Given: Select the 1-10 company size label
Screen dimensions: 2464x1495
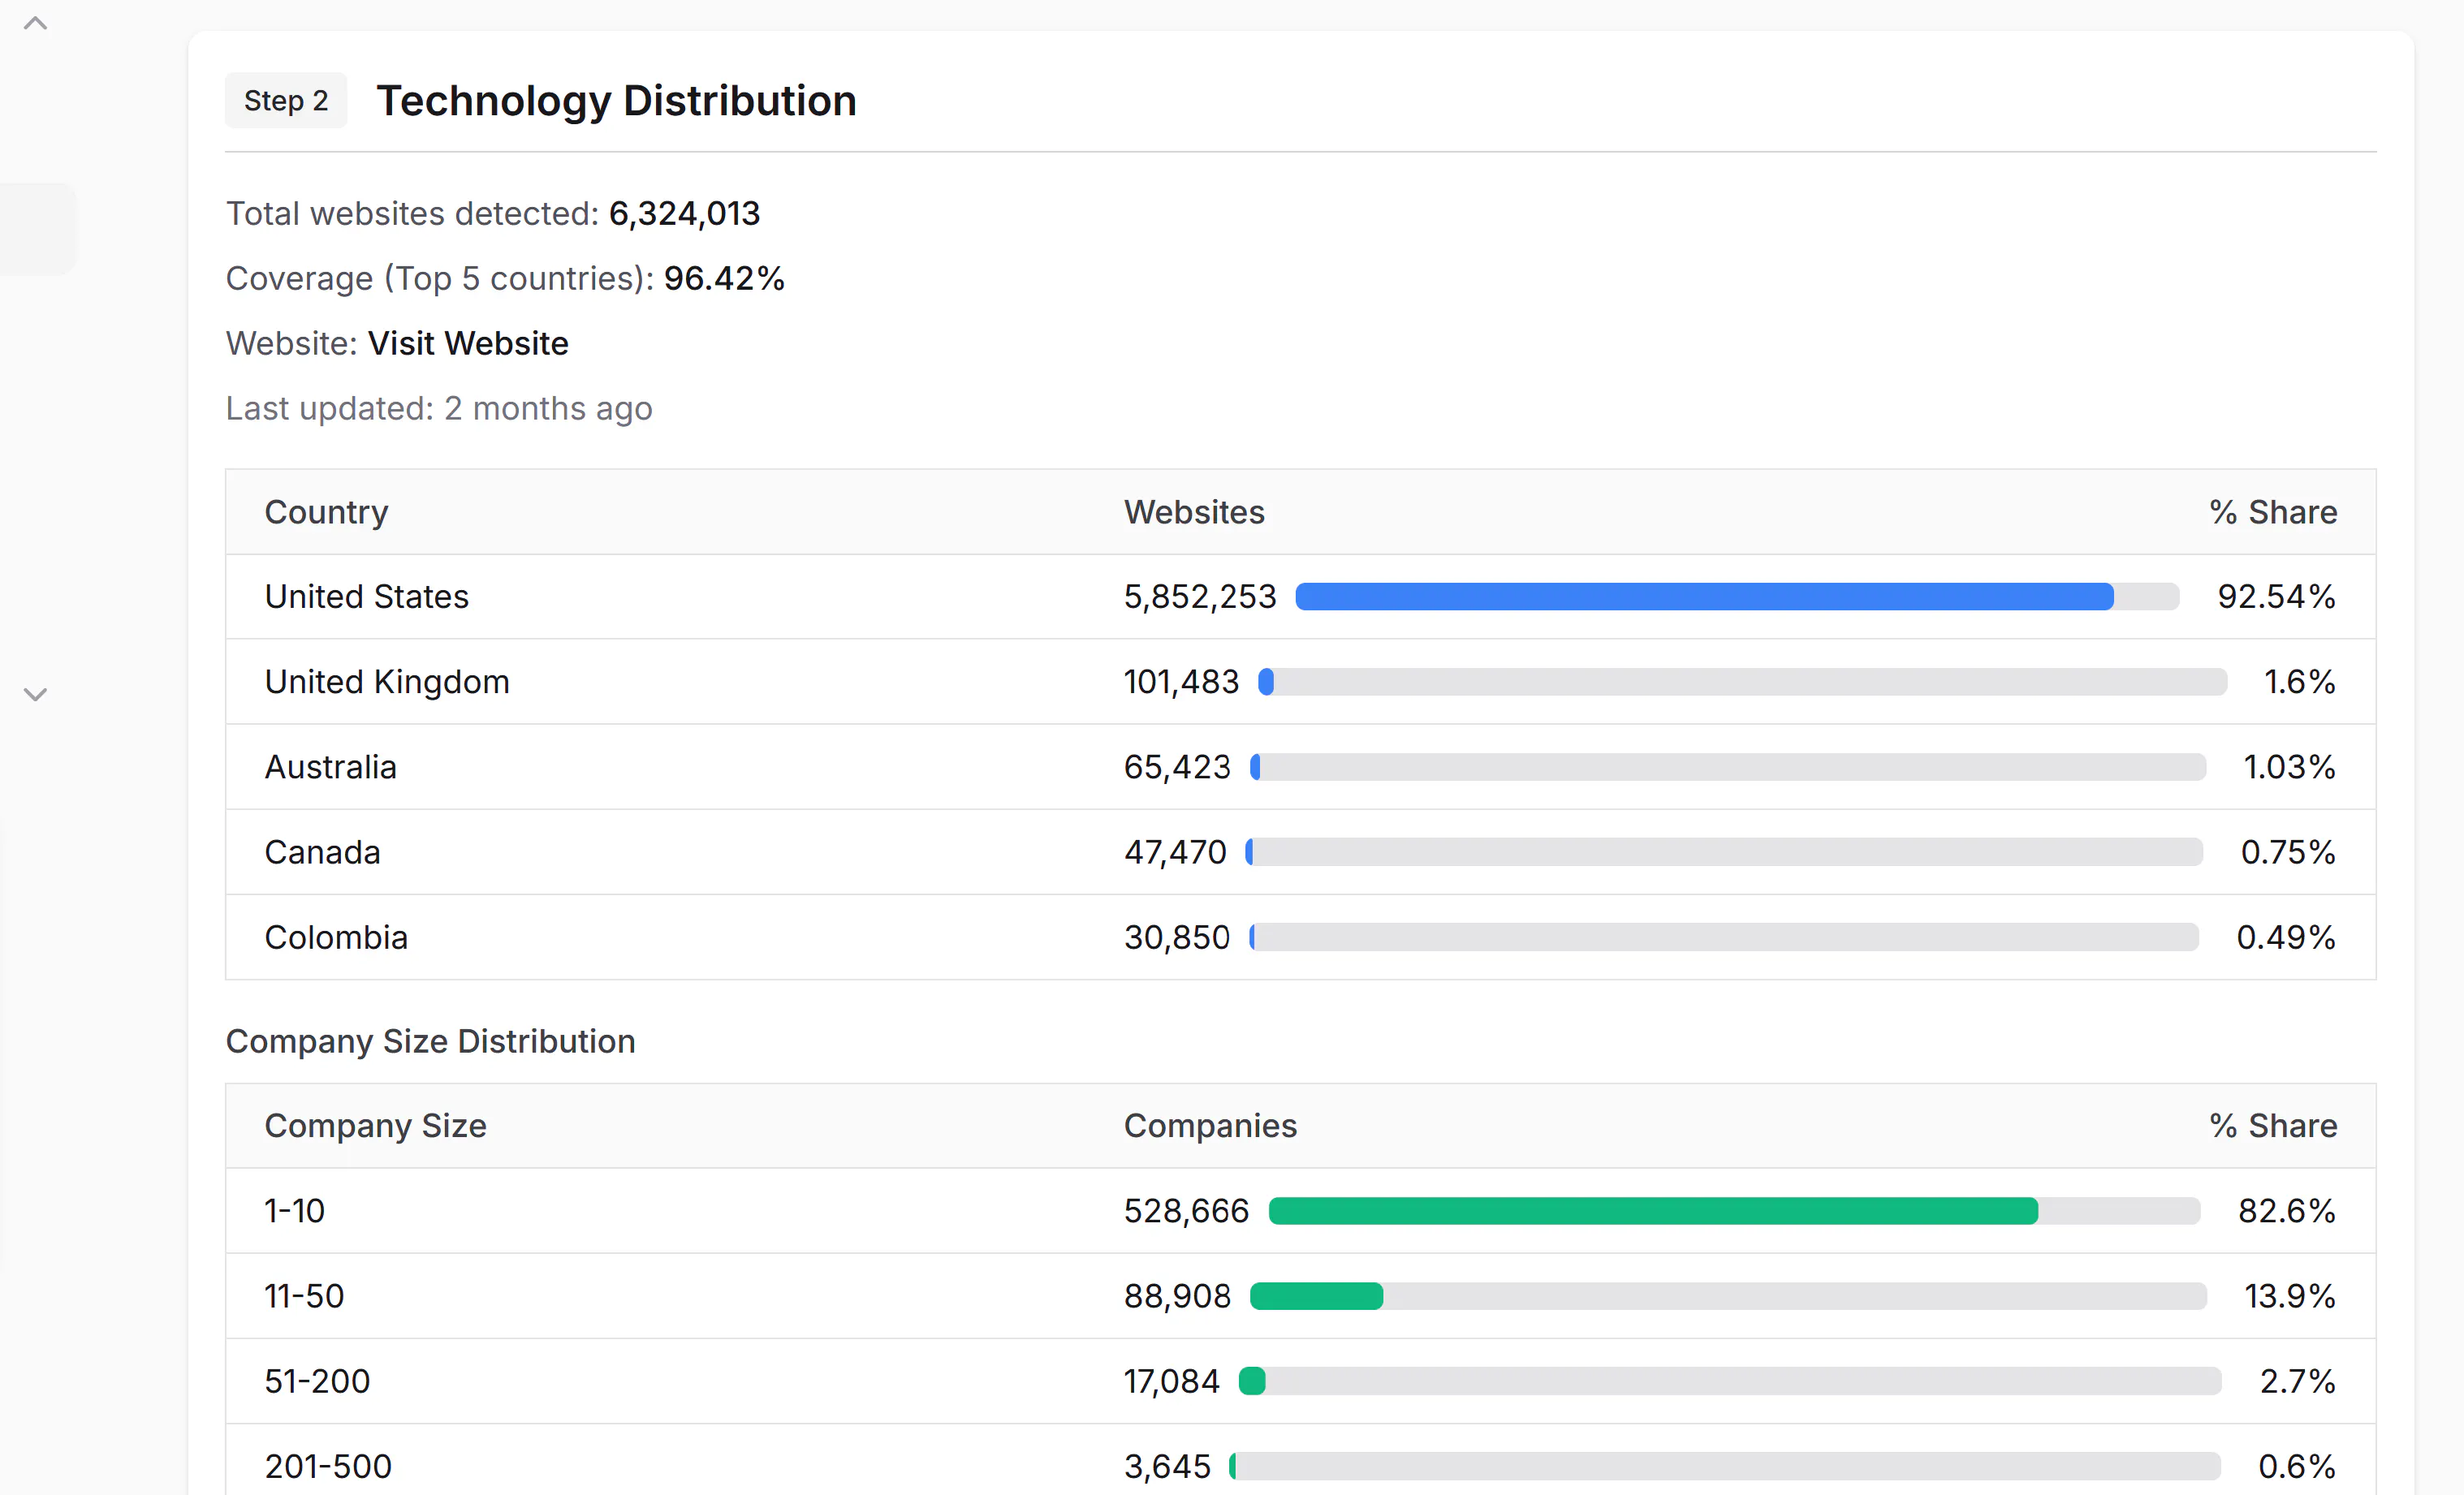Looking at the screenshot, I should coord(294,1211).
